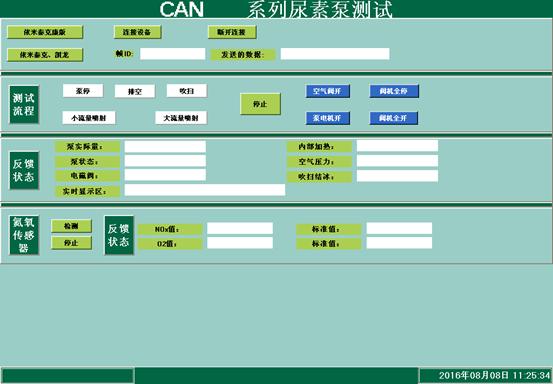Click 停止 in the test flow section
Screen dimensions: 553x384
coord(260,104)
